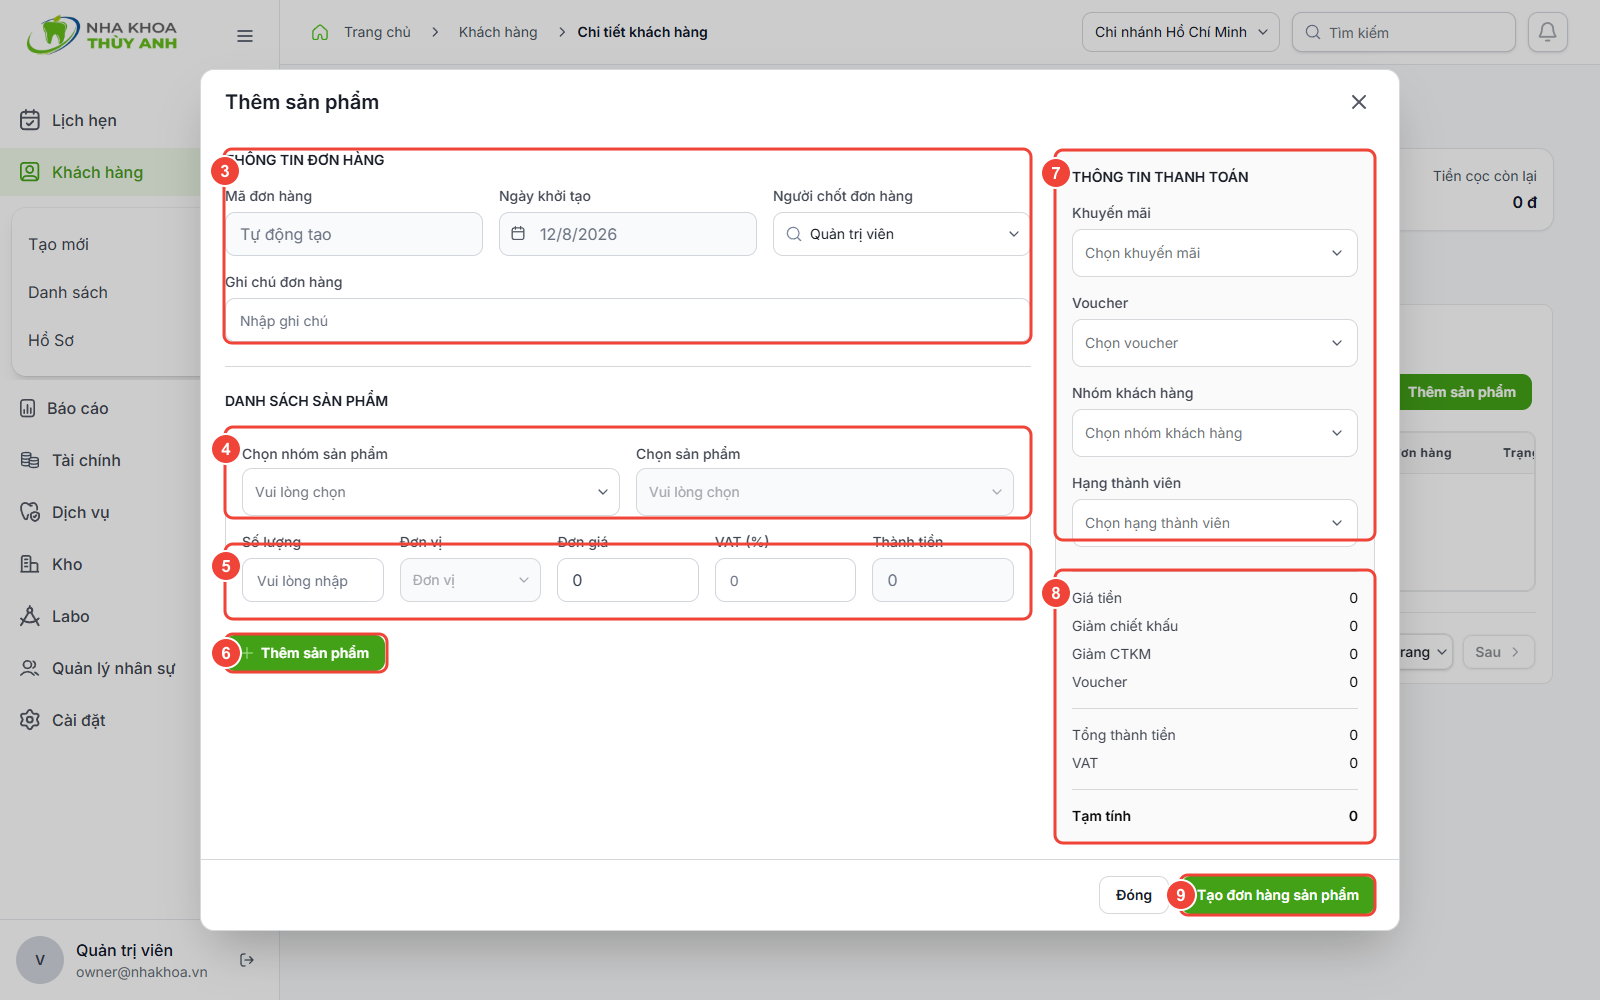Click the Tìm kiếm search box
The image size is (1600, 1000).
click(1404, 32)
